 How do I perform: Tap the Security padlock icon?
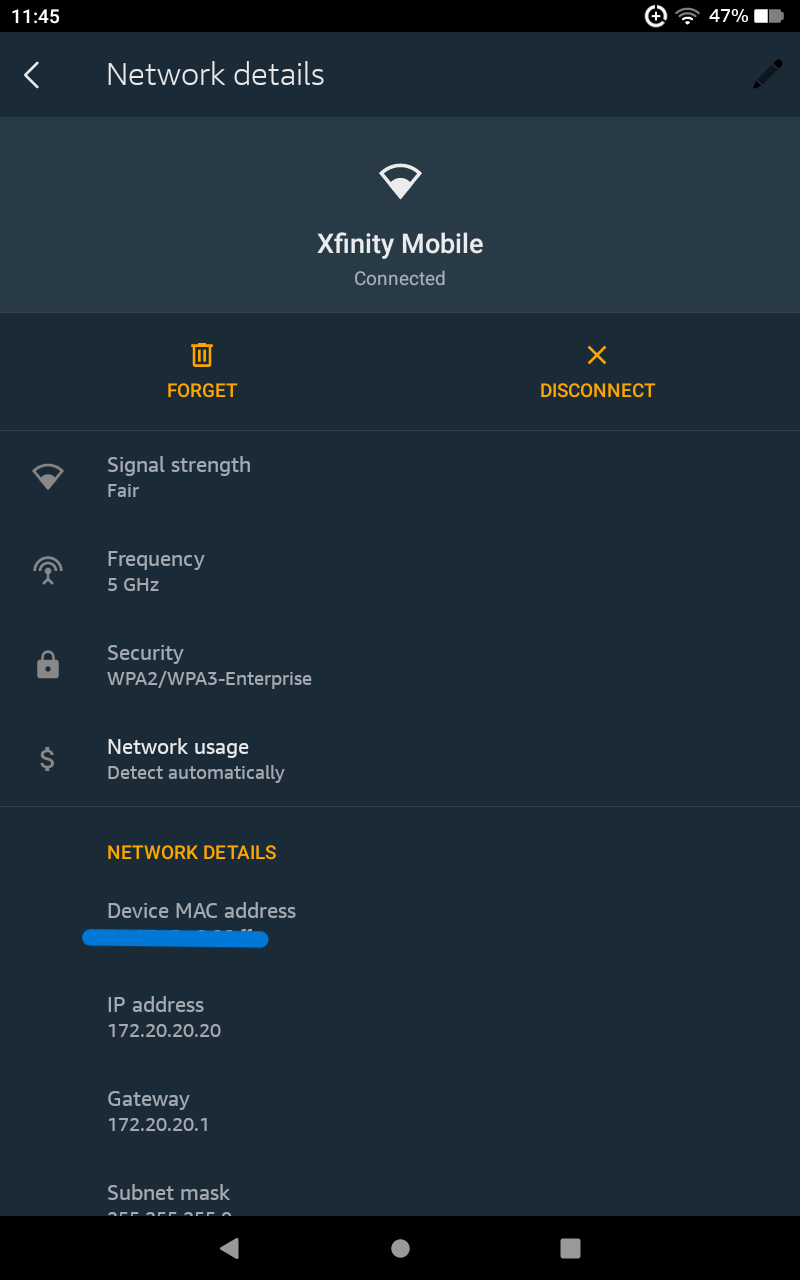coord(48,665)
